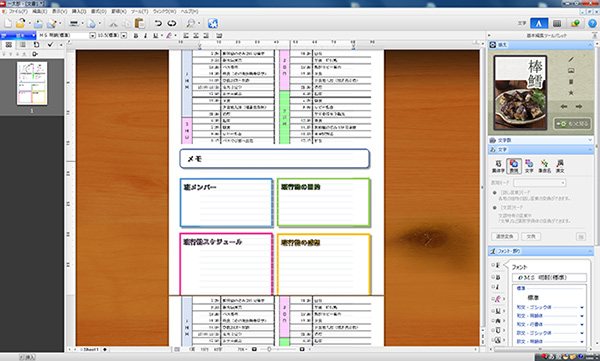Open the magnifier zoom tool

(x=190, y=23)
